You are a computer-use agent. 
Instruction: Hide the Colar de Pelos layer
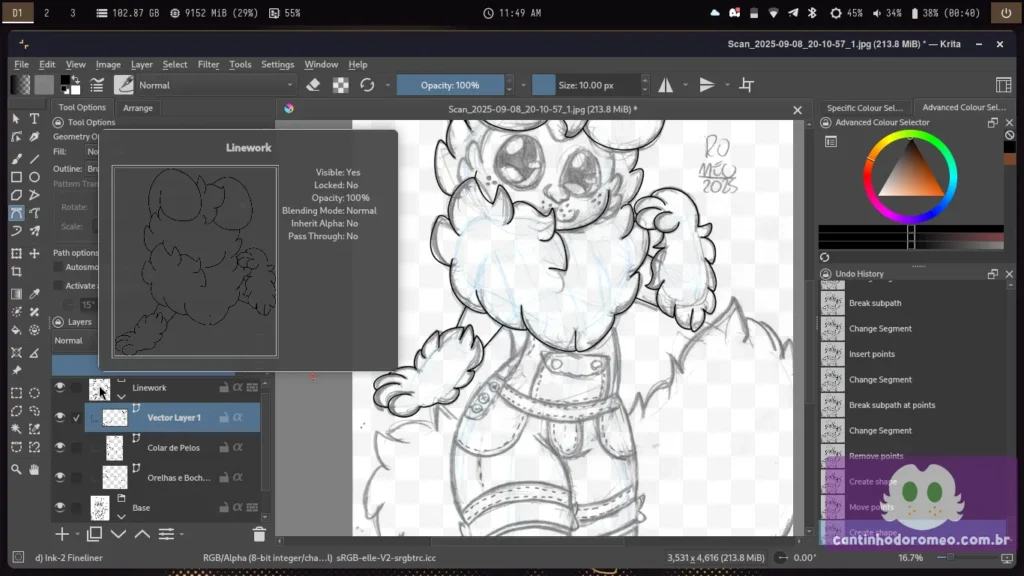(x=59, y=447)
